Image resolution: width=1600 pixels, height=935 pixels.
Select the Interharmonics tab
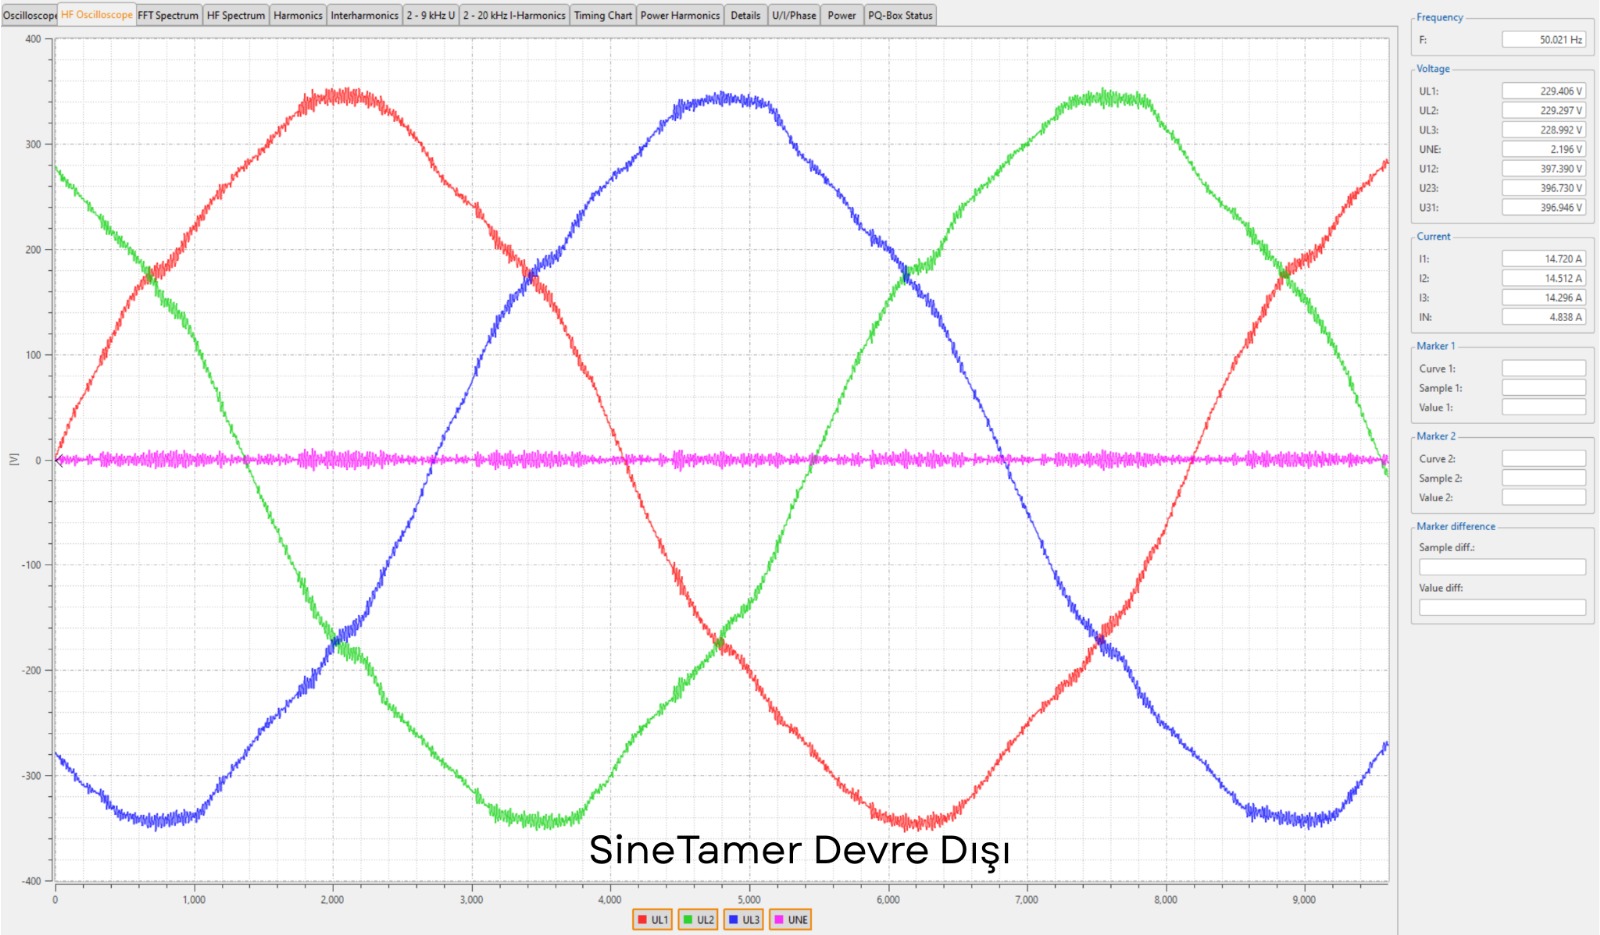coord(364,15)
